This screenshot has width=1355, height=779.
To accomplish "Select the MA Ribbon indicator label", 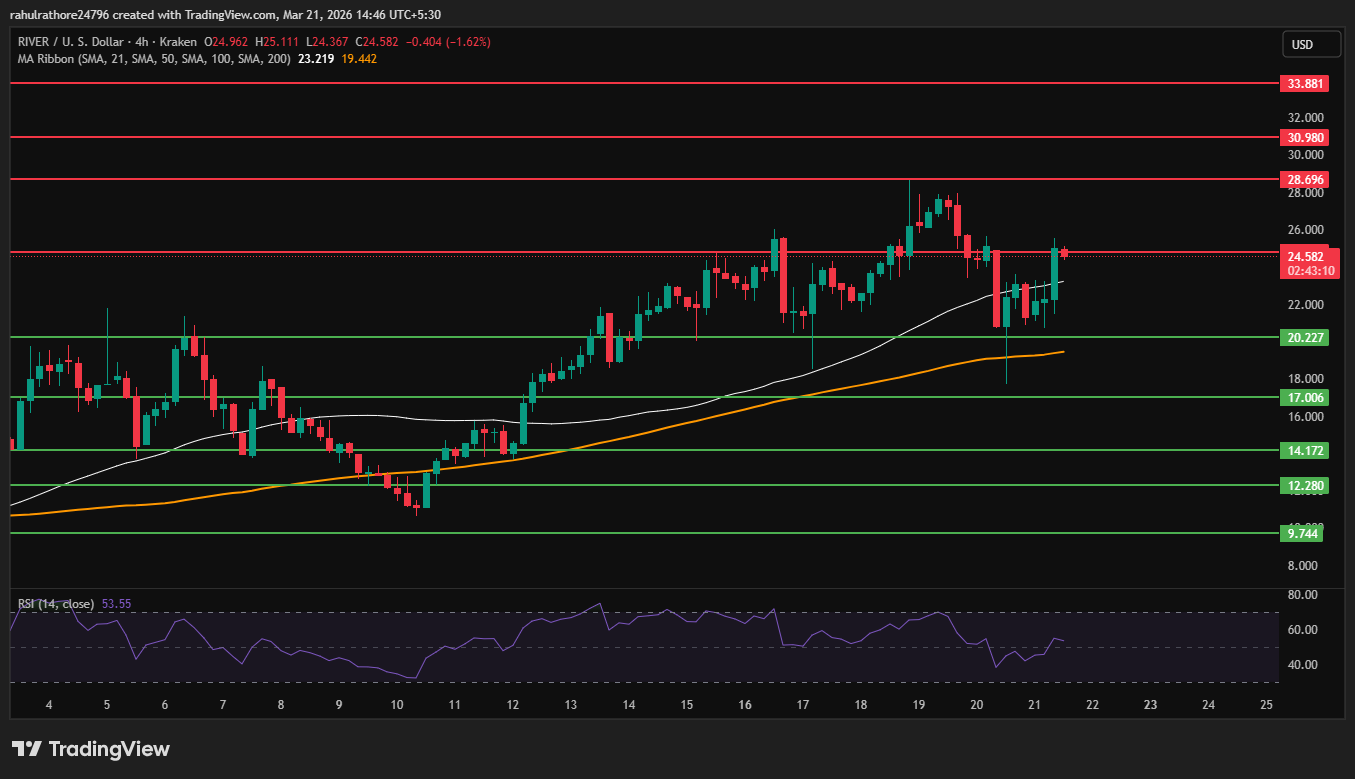I will [x=150, y=59].
